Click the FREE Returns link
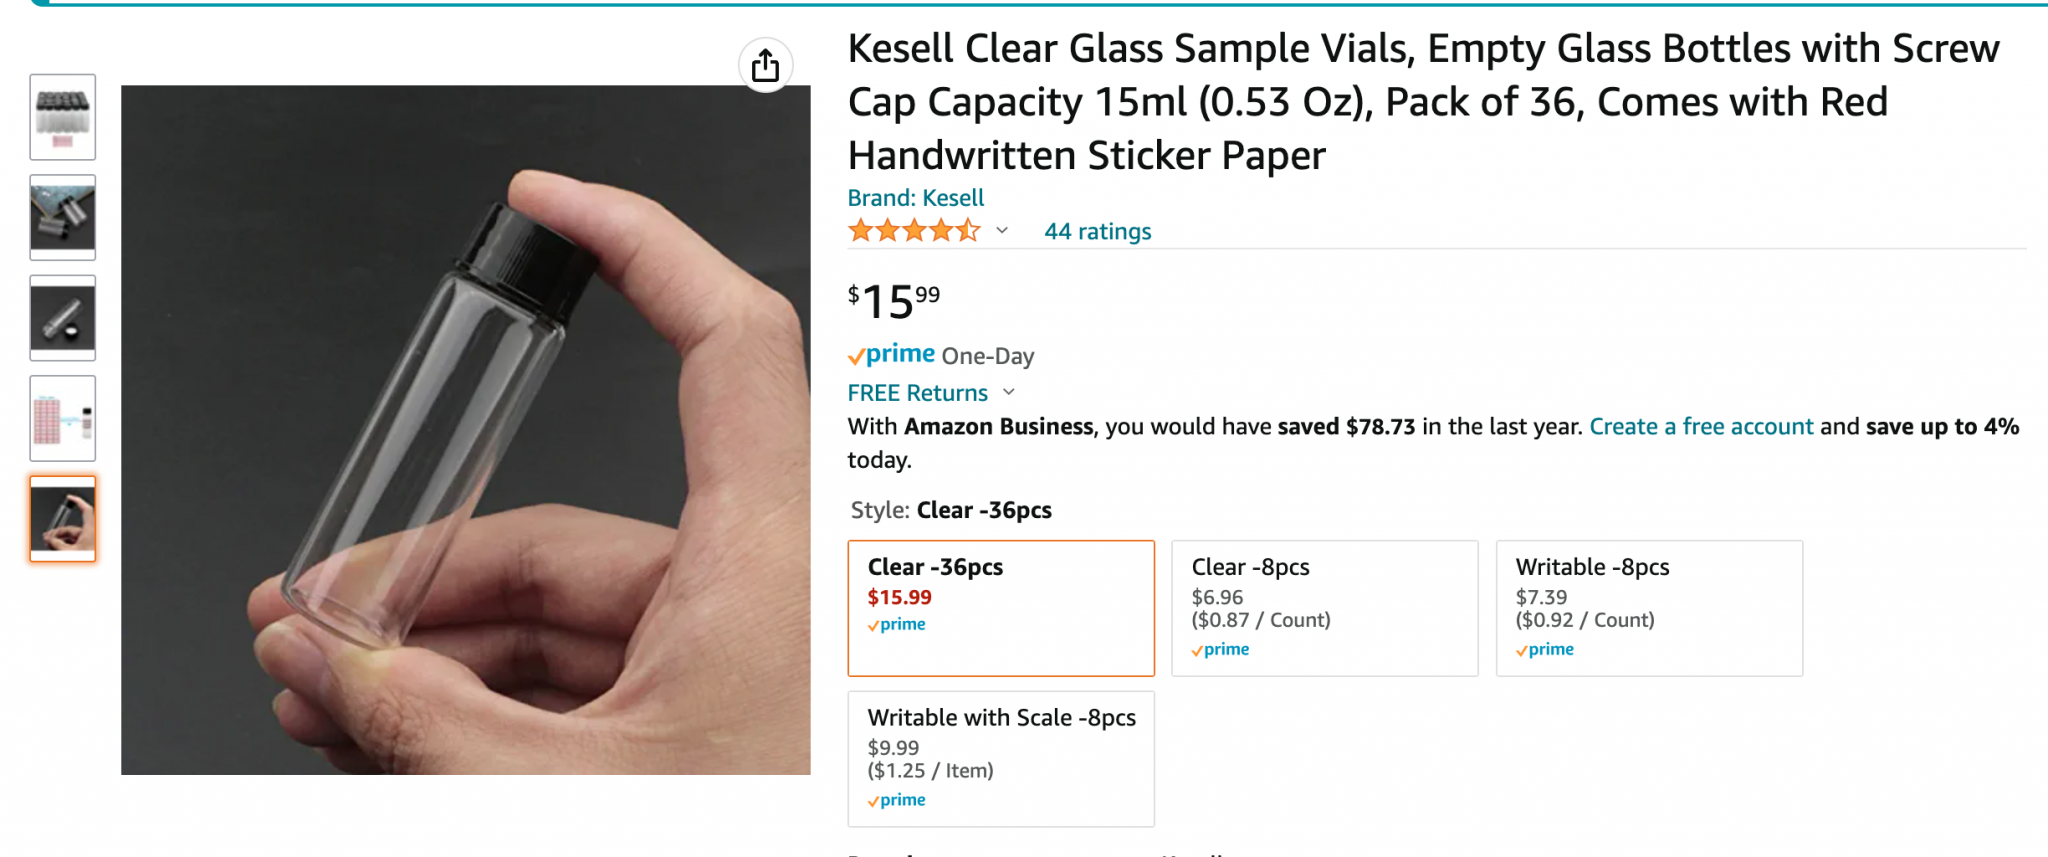This screenshot has height=857, width=2048. (917, 393)
